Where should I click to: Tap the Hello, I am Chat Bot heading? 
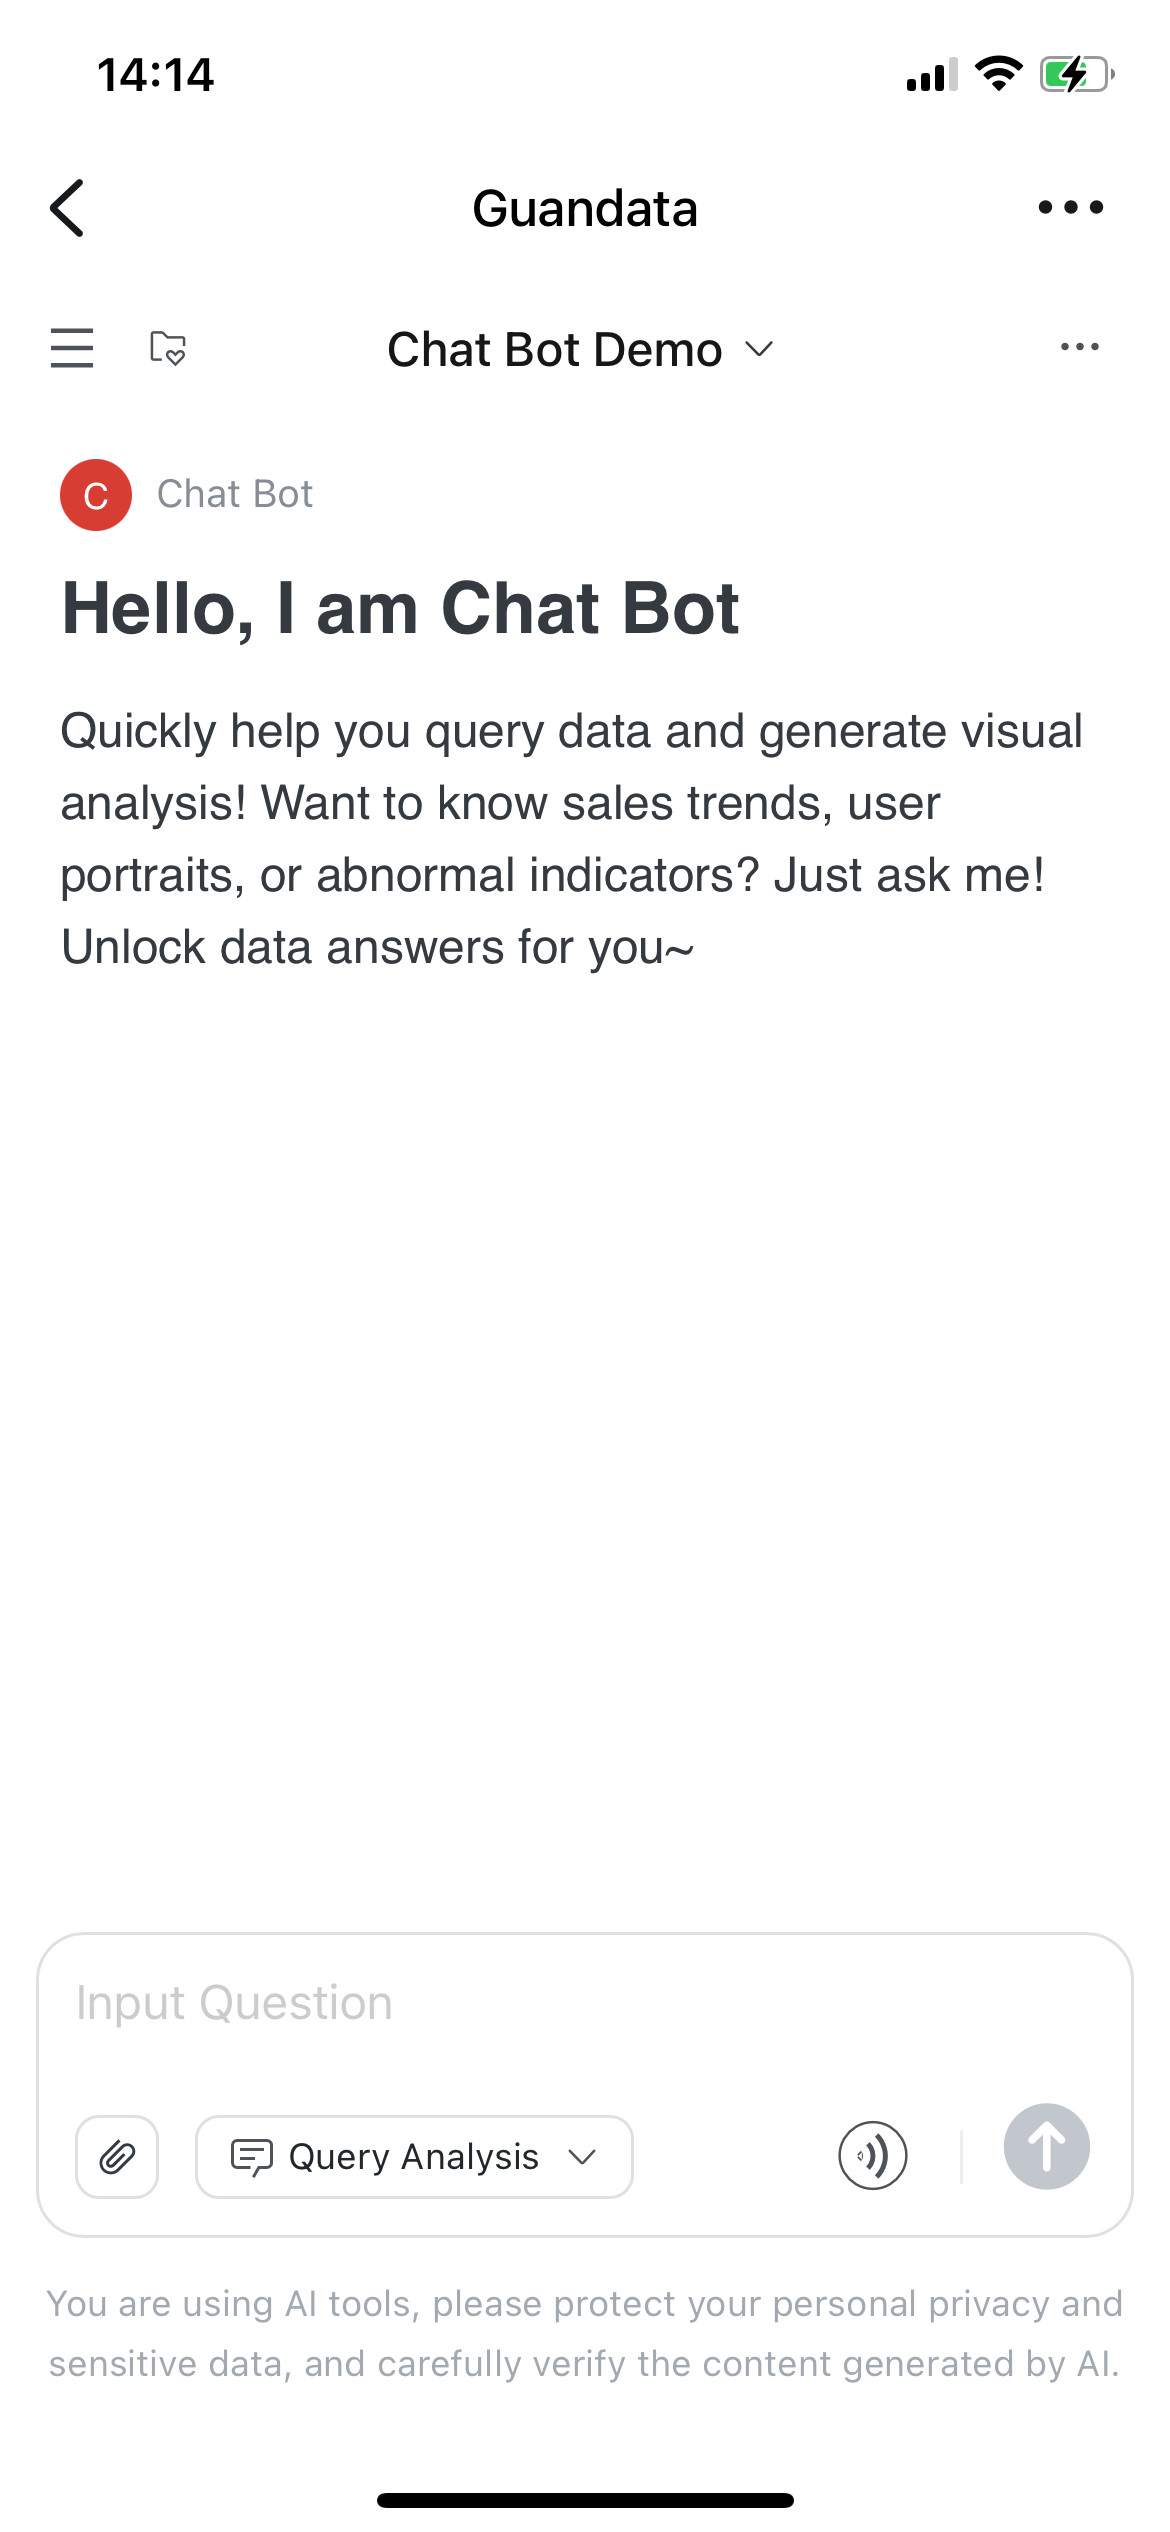400,609
